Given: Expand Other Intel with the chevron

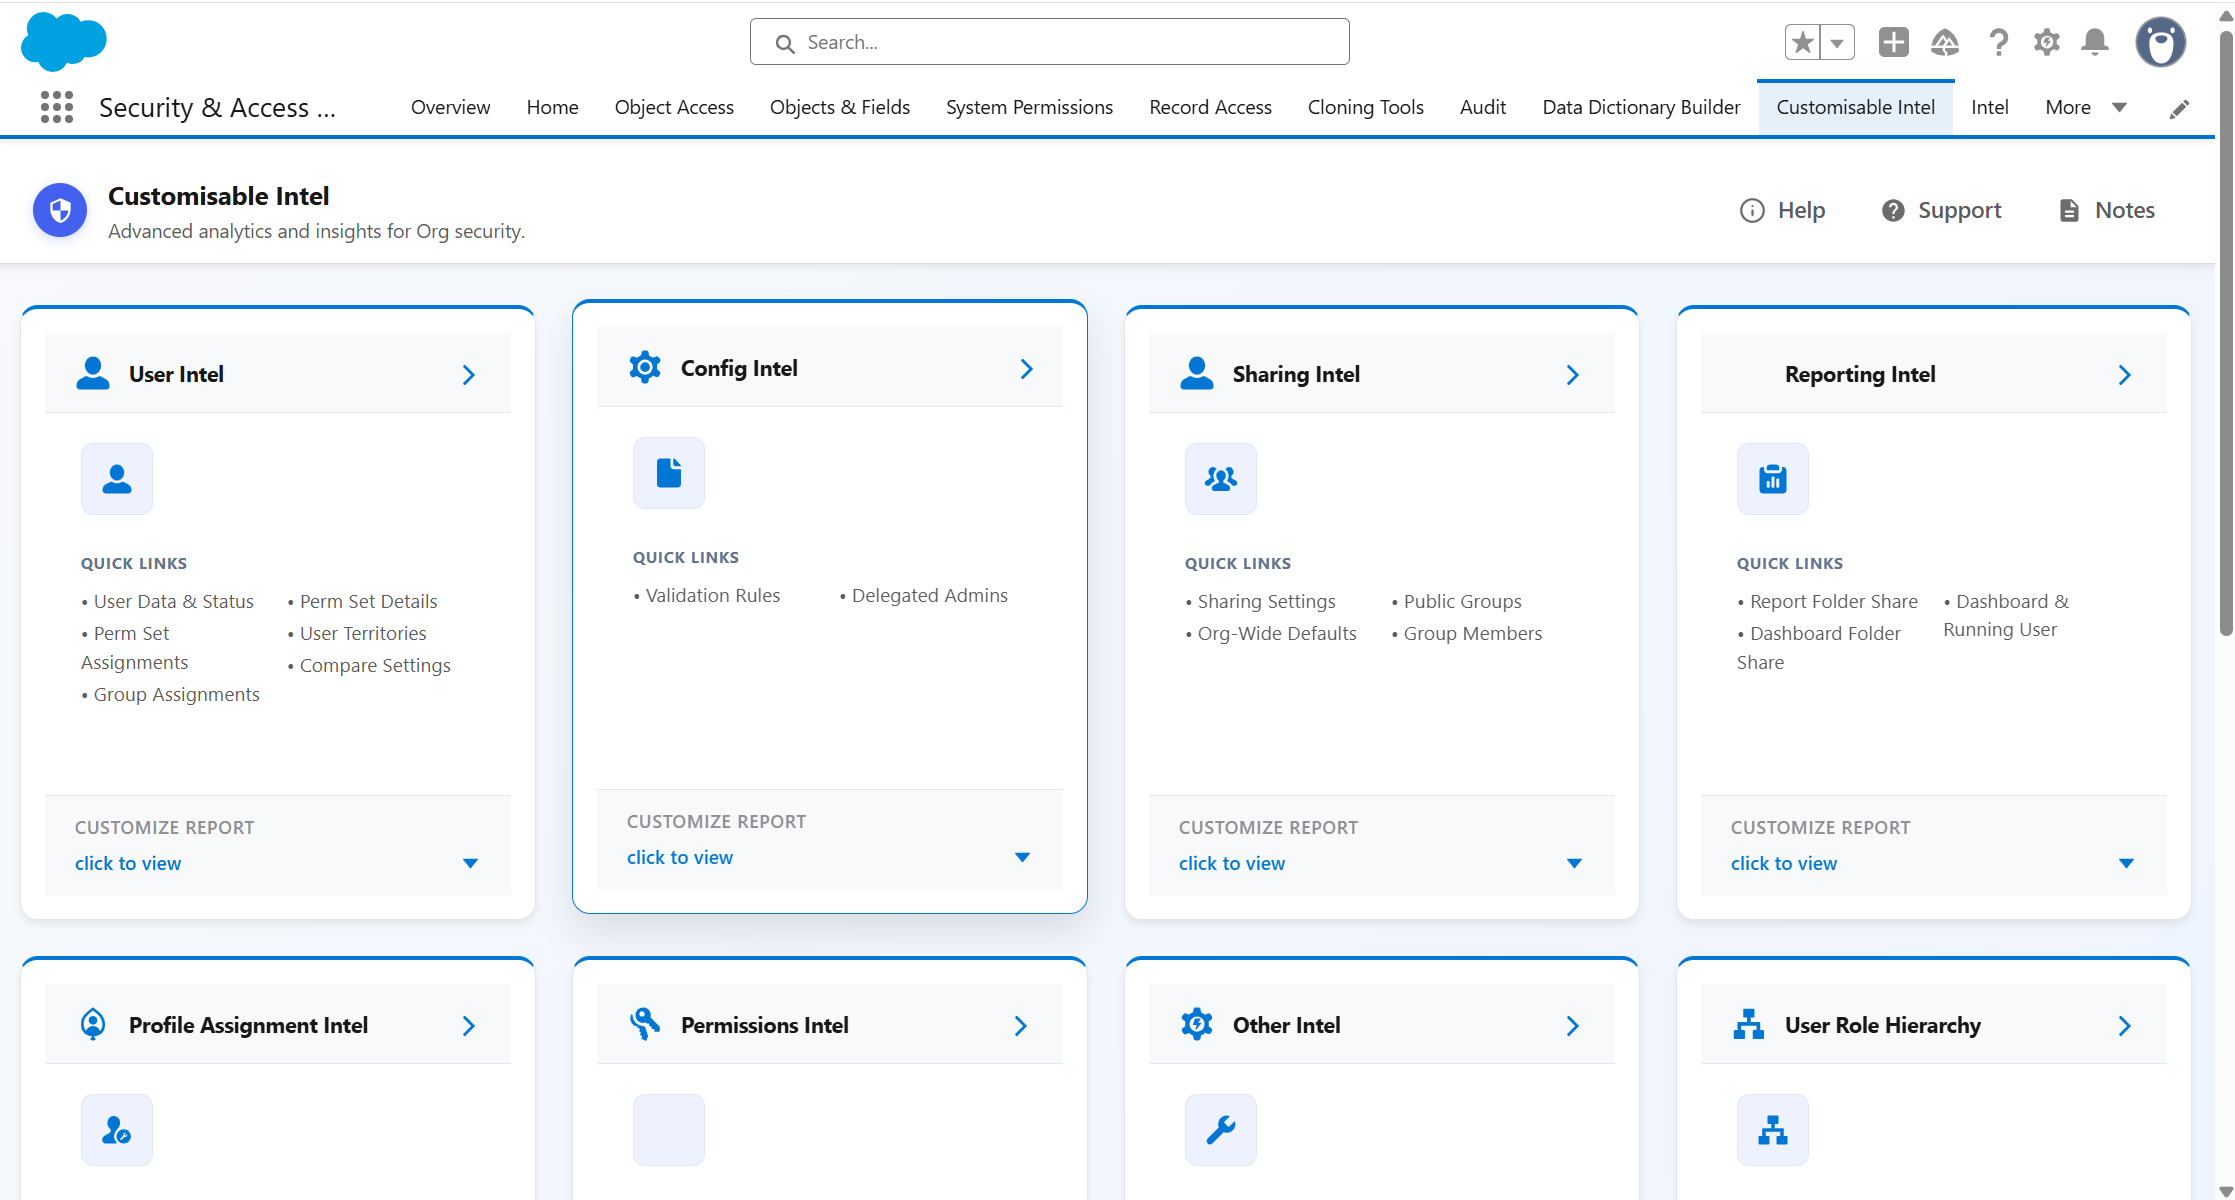Looking at the screenshot, I should [1573, 1026].
